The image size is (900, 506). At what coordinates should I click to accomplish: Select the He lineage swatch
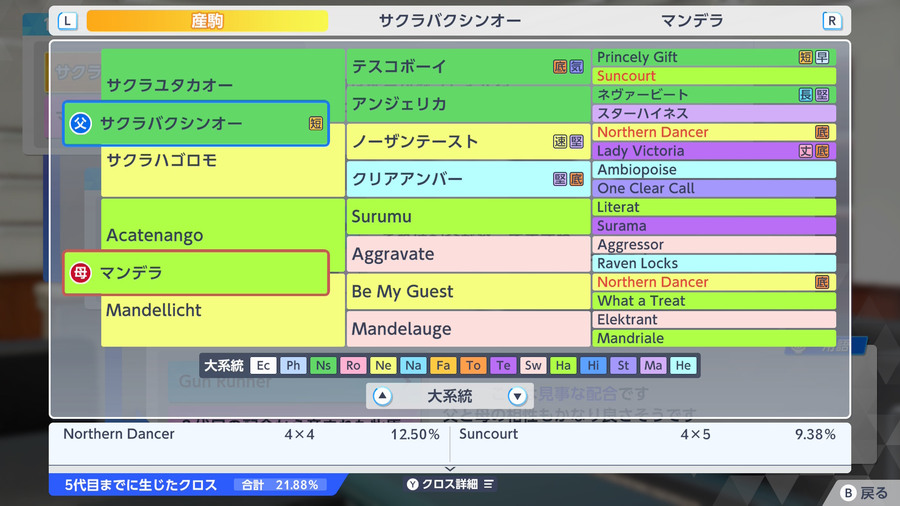[x=683, y=365]
